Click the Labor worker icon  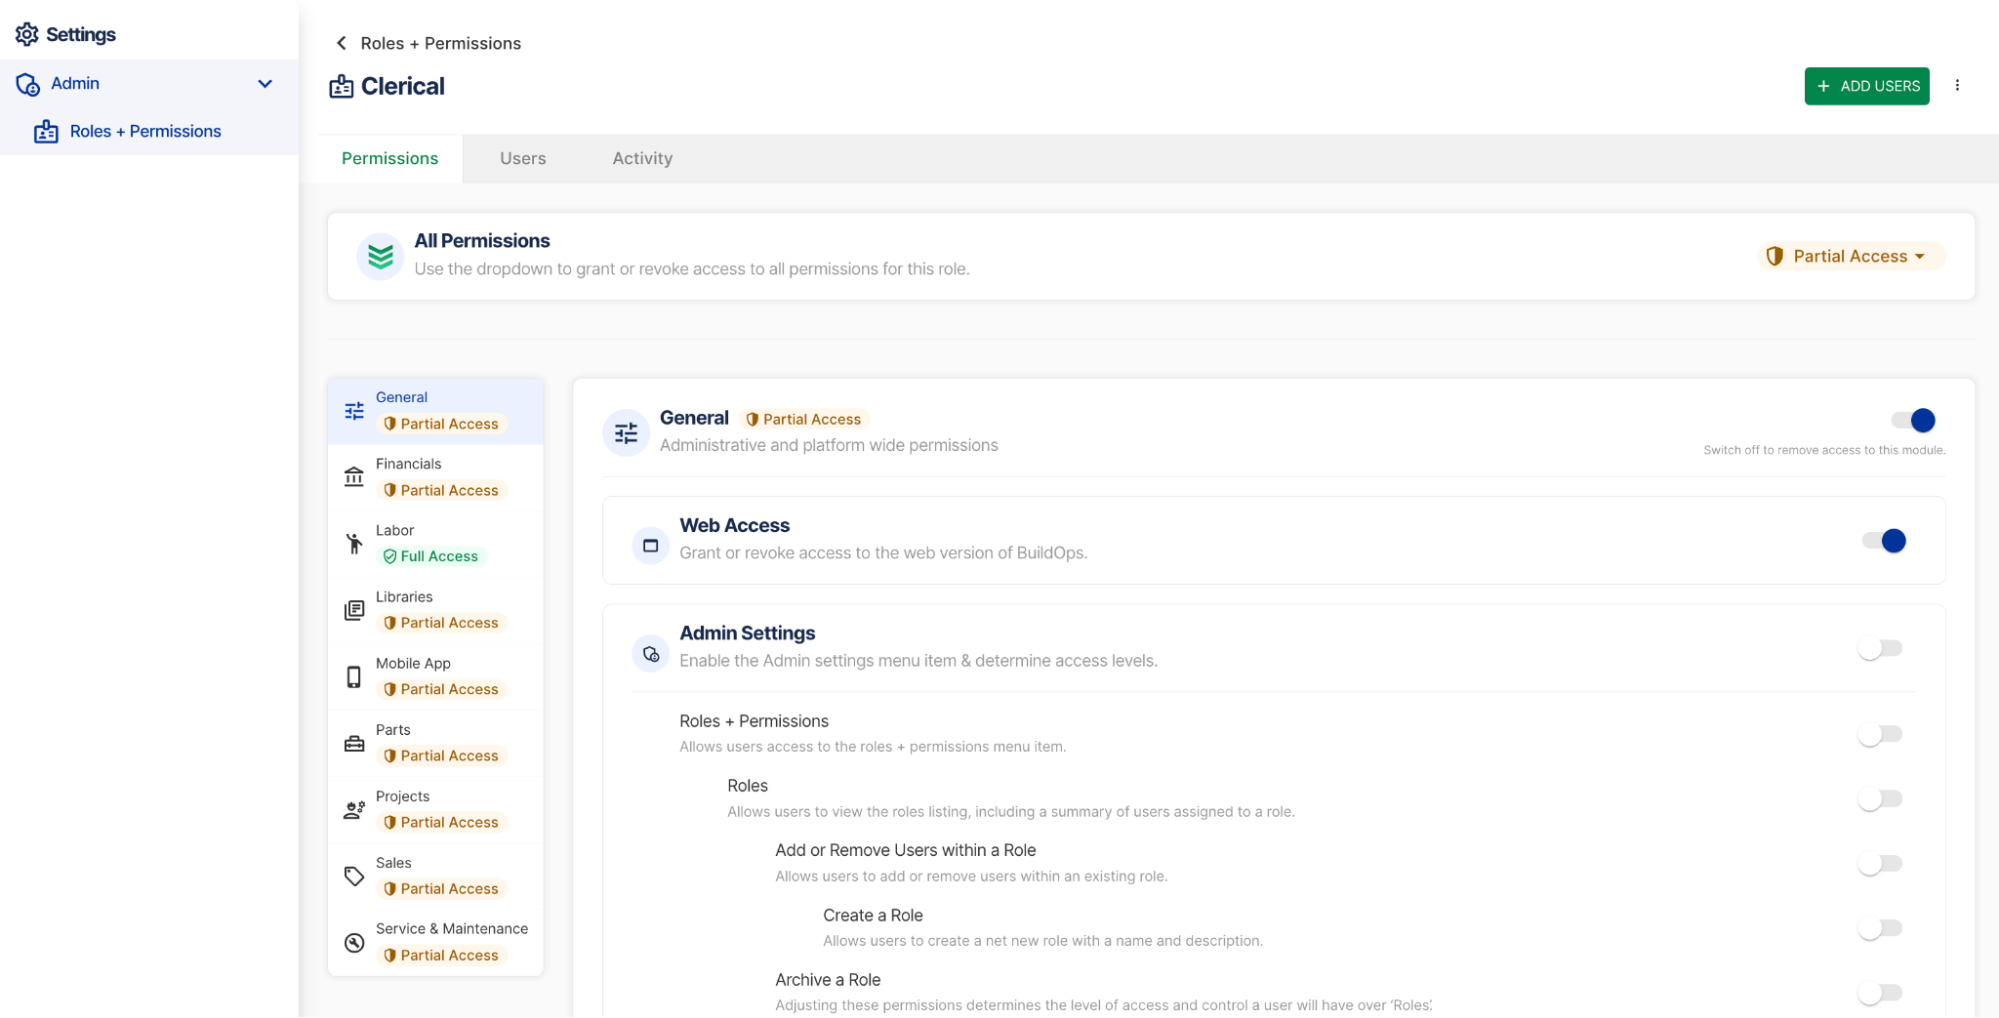click(354, 543)
